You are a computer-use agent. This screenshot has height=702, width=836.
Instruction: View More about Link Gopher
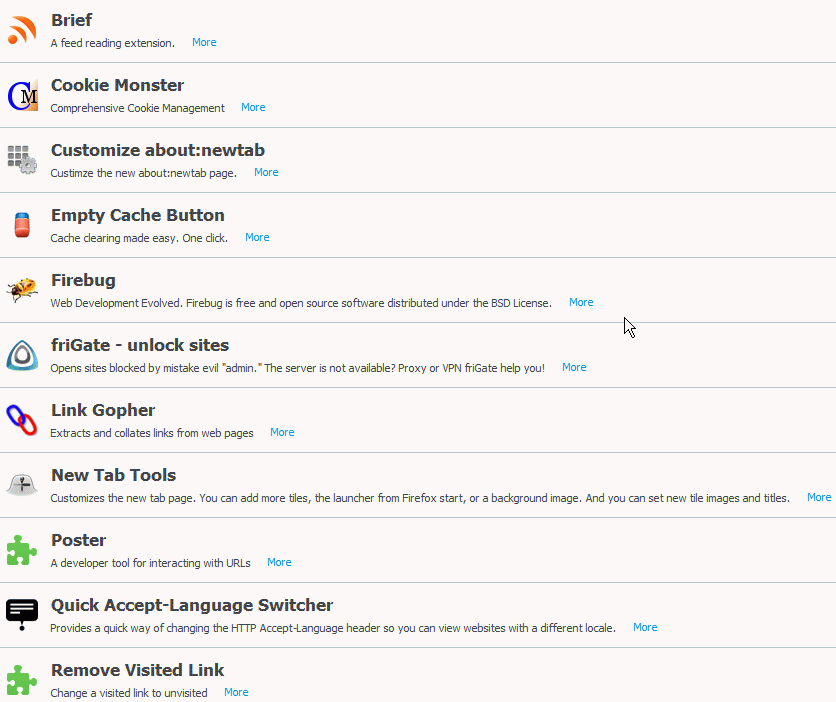tap(282, 432)
